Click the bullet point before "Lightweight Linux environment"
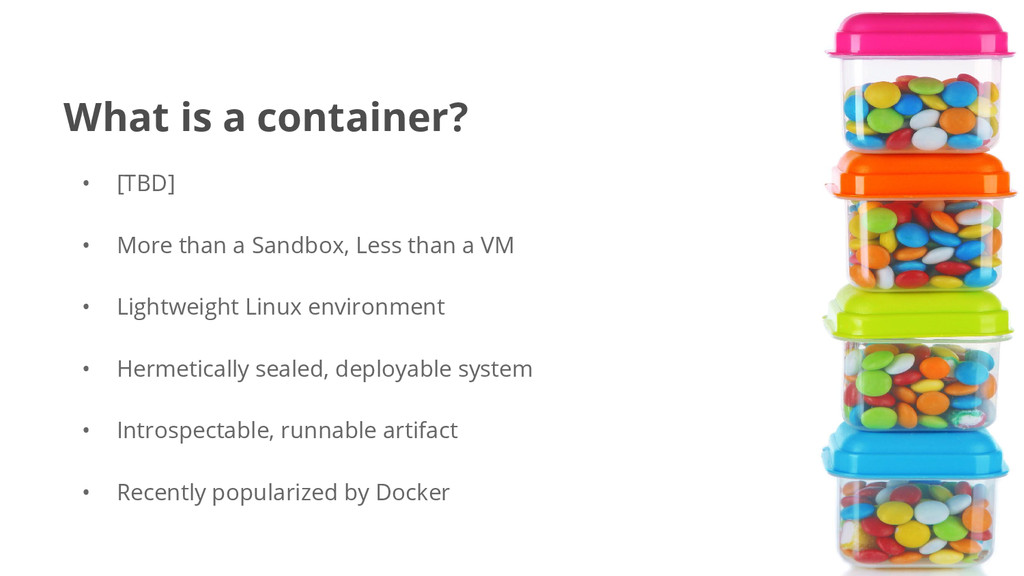1024x576 pixels. [x=86, y=307]
